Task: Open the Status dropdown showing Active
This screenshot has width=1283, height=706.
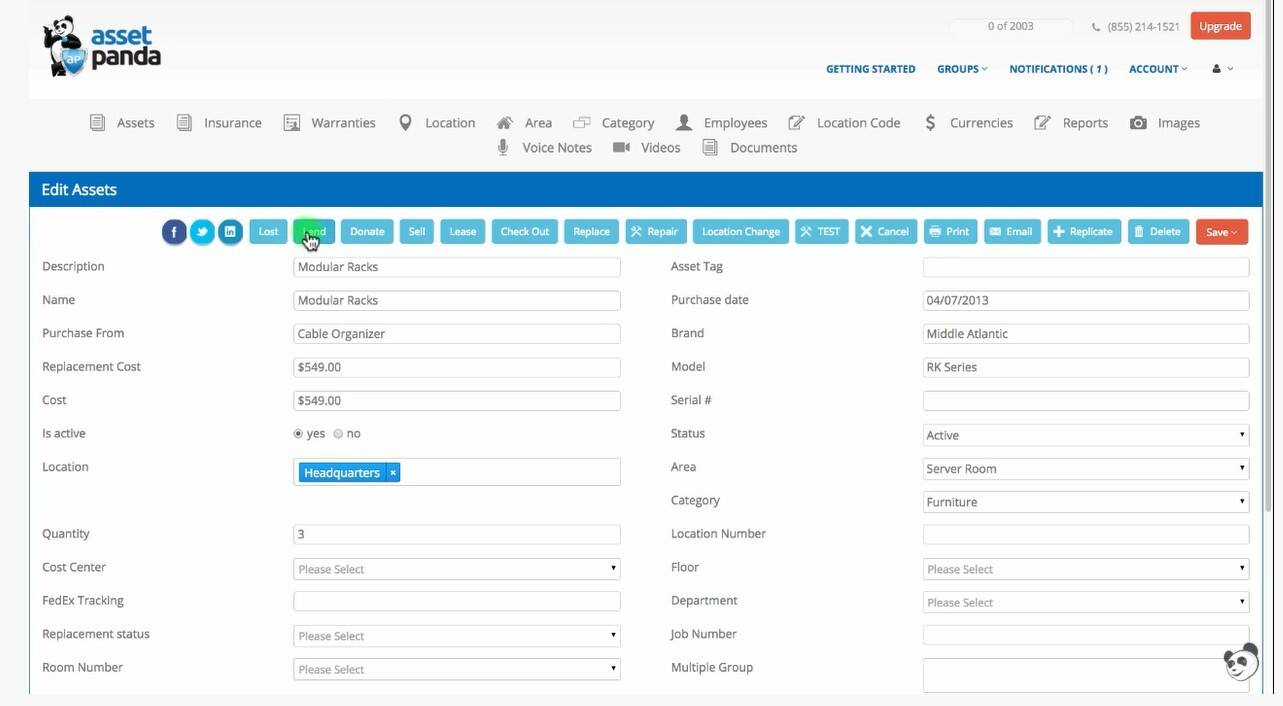Action: [1085, 435]
